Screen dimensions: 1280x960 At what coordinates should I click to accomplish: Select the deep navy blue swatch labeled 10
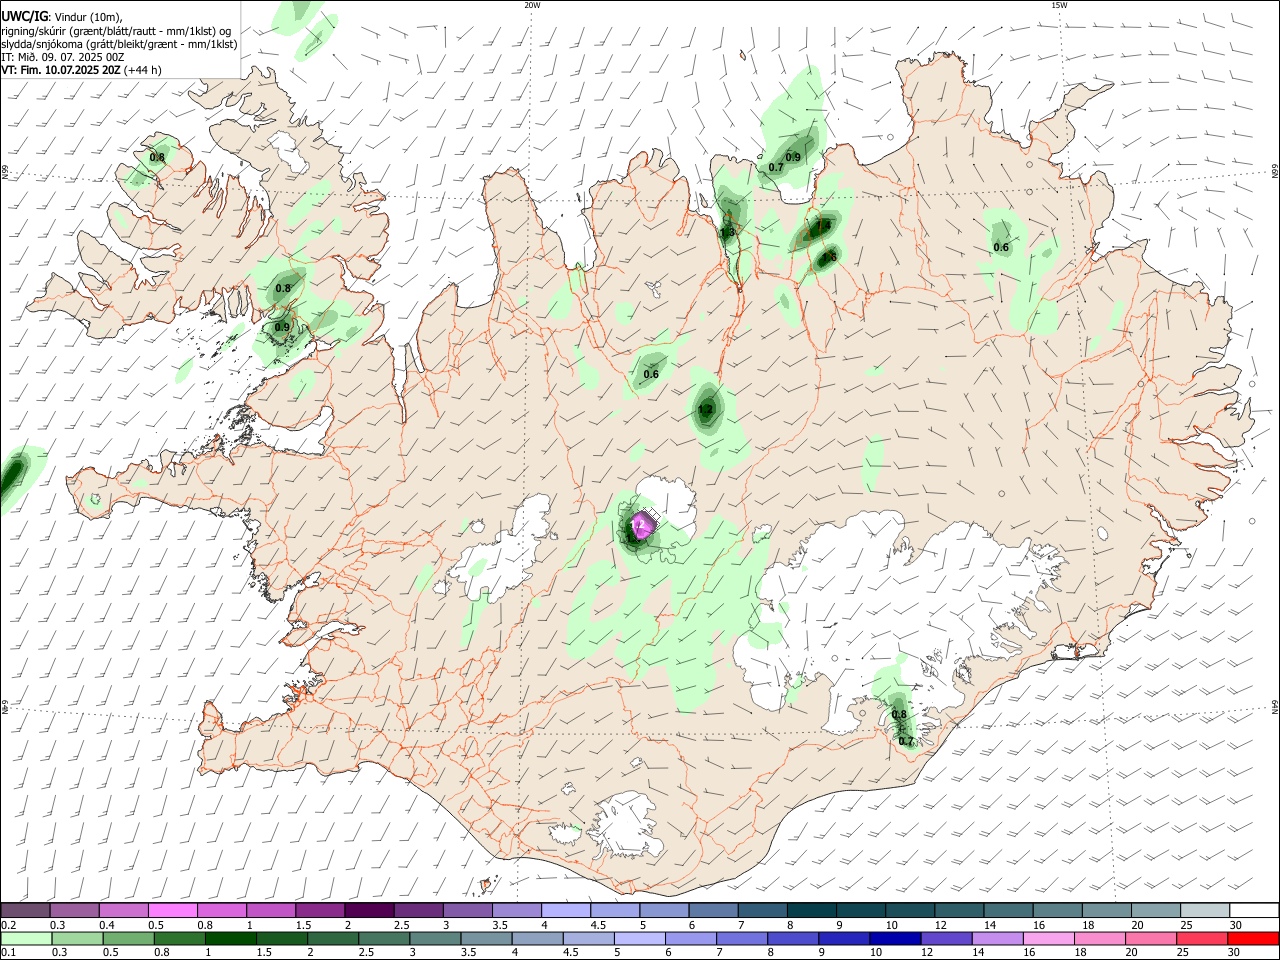coord(893,938)
